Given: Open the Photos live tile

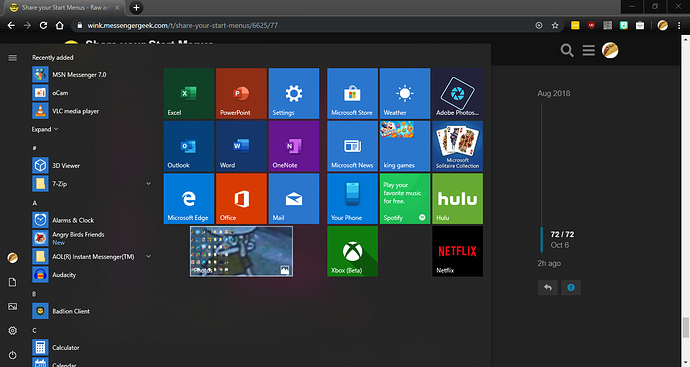Looking at the screenshot, I should [x=241, y=251].
